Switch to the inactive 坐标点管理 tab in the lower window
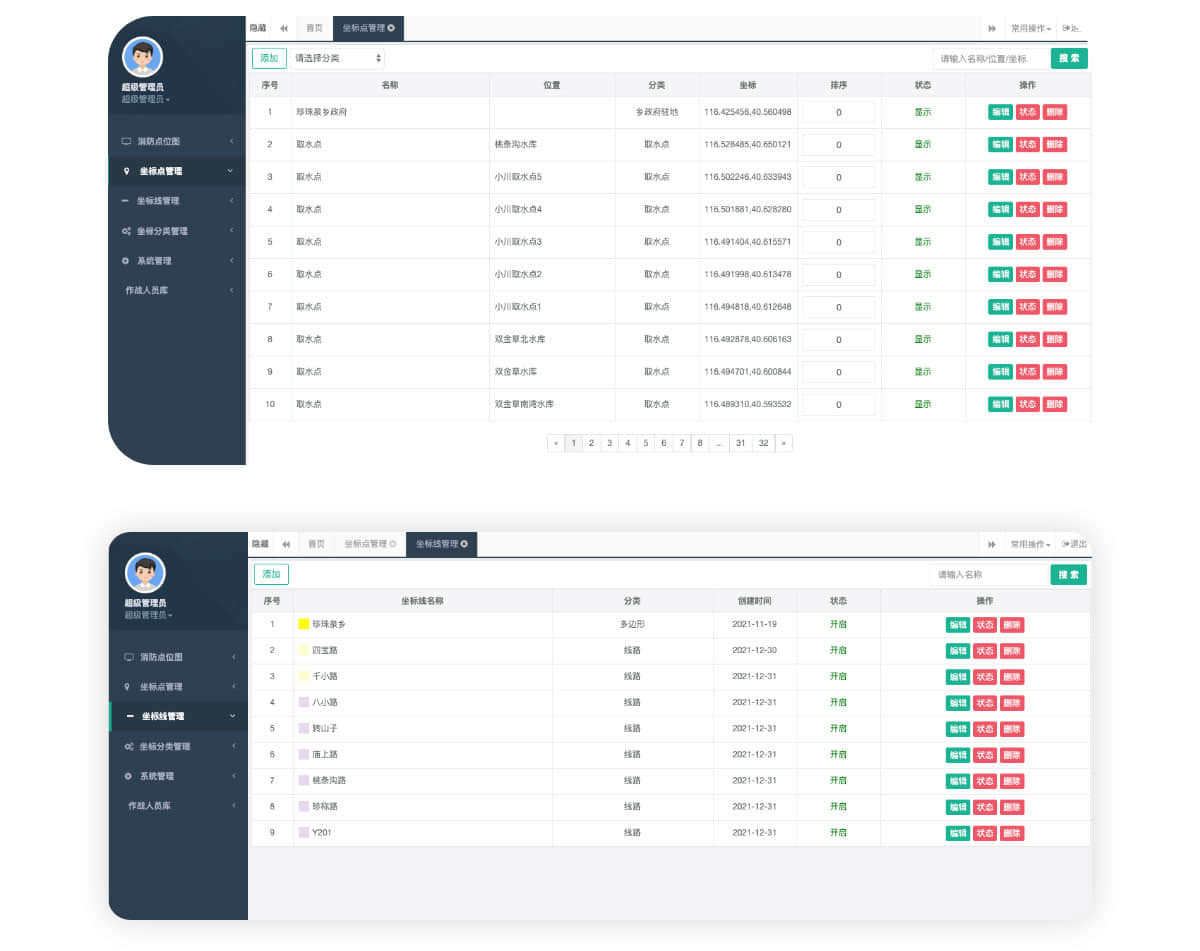Image resolution: width=1200 pixels, height=951 pixels. (x=369, y=544)
